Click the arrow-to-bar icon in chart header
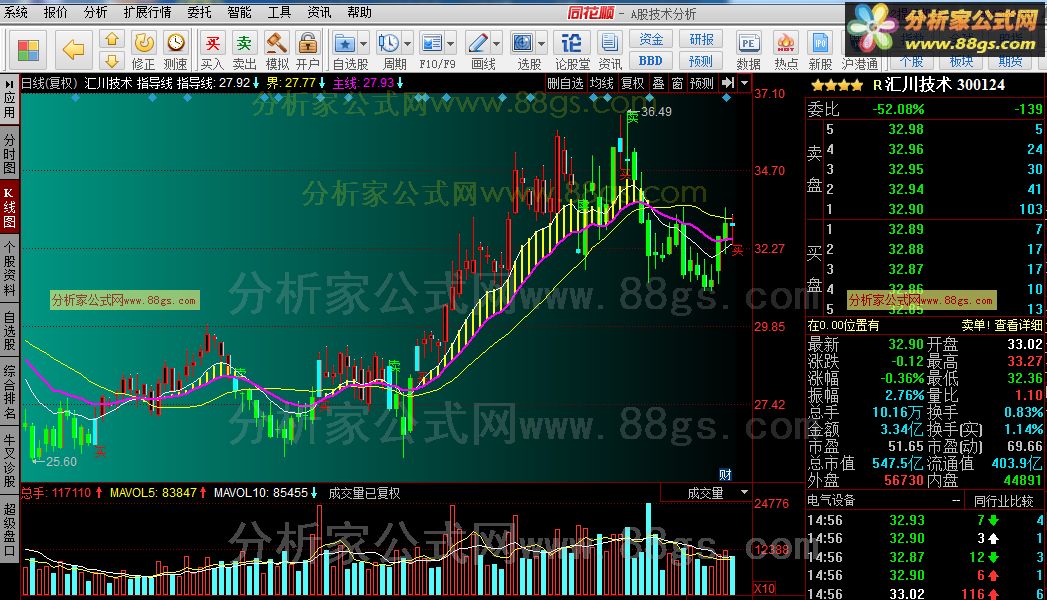Screen dimensions: 1047x600 pos(728,83)
